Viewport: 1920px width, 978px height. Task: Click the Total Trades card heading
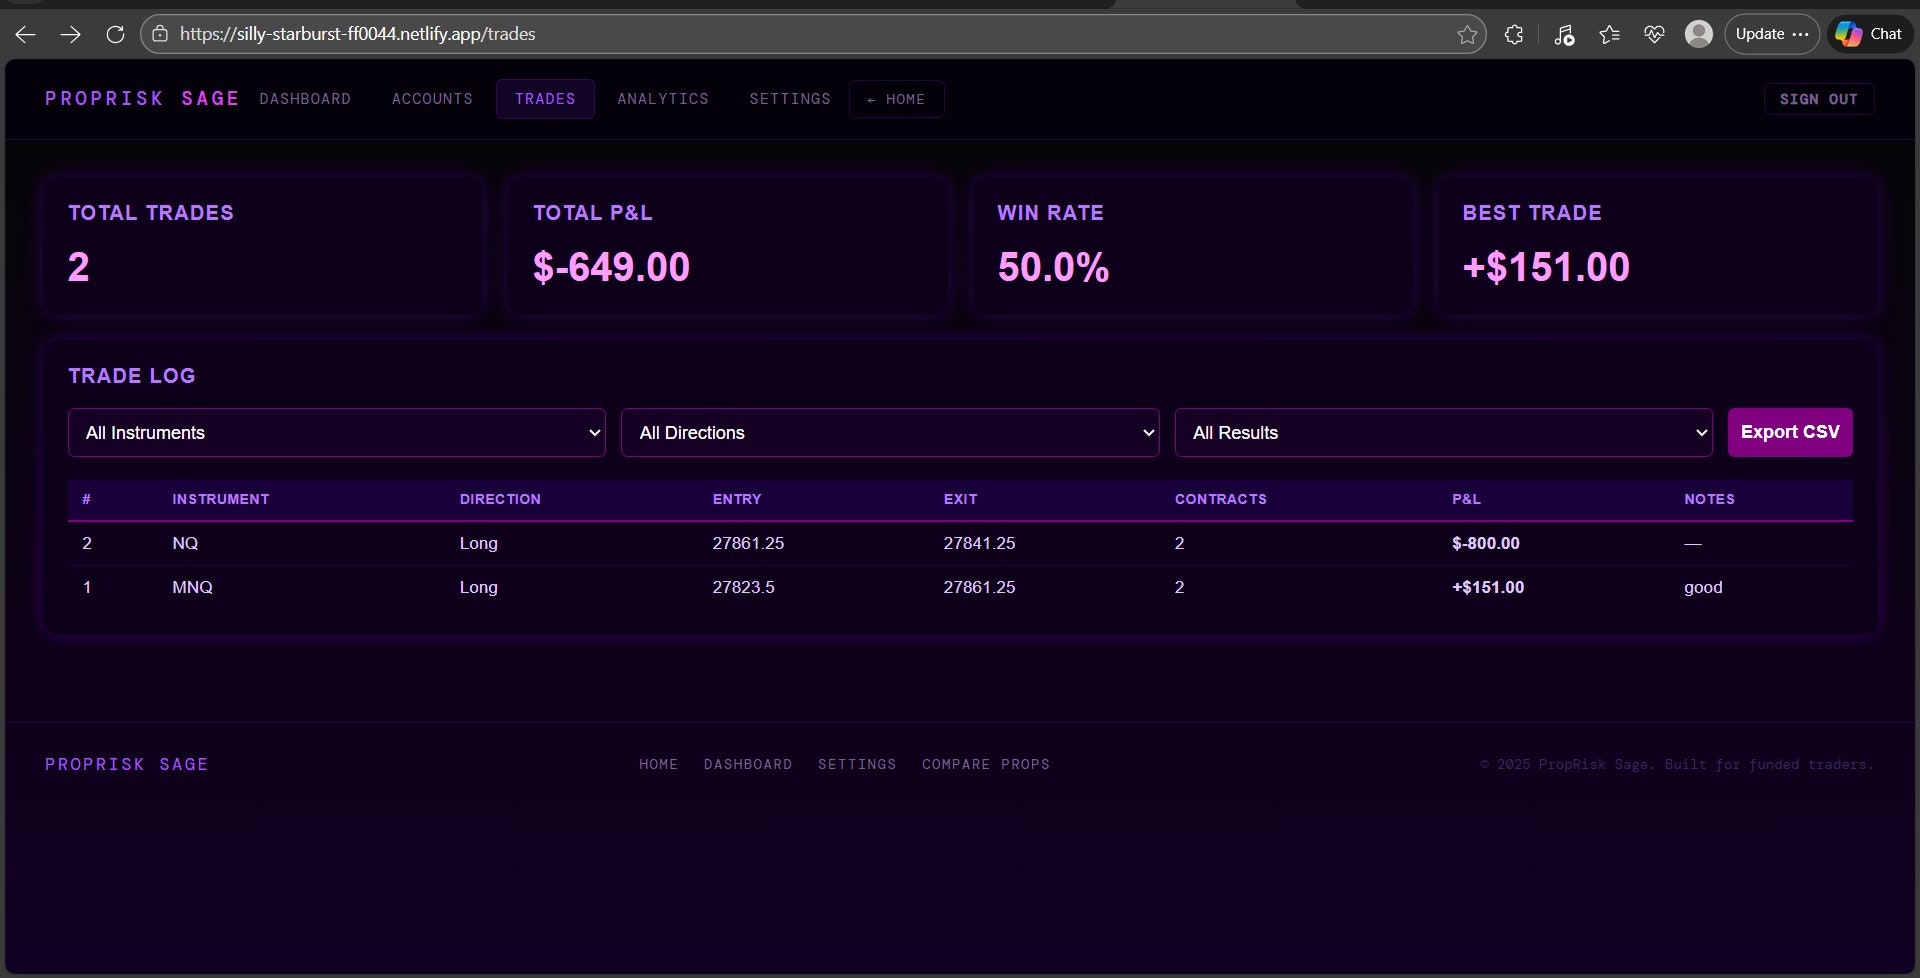pyautogui.click(x=151, y=213)
